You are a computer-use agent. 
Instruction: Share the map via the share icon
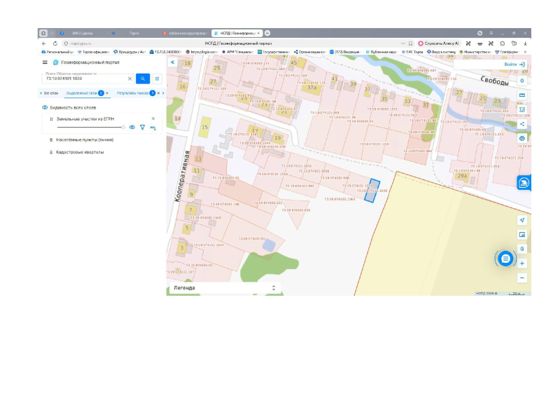point(522,124)
